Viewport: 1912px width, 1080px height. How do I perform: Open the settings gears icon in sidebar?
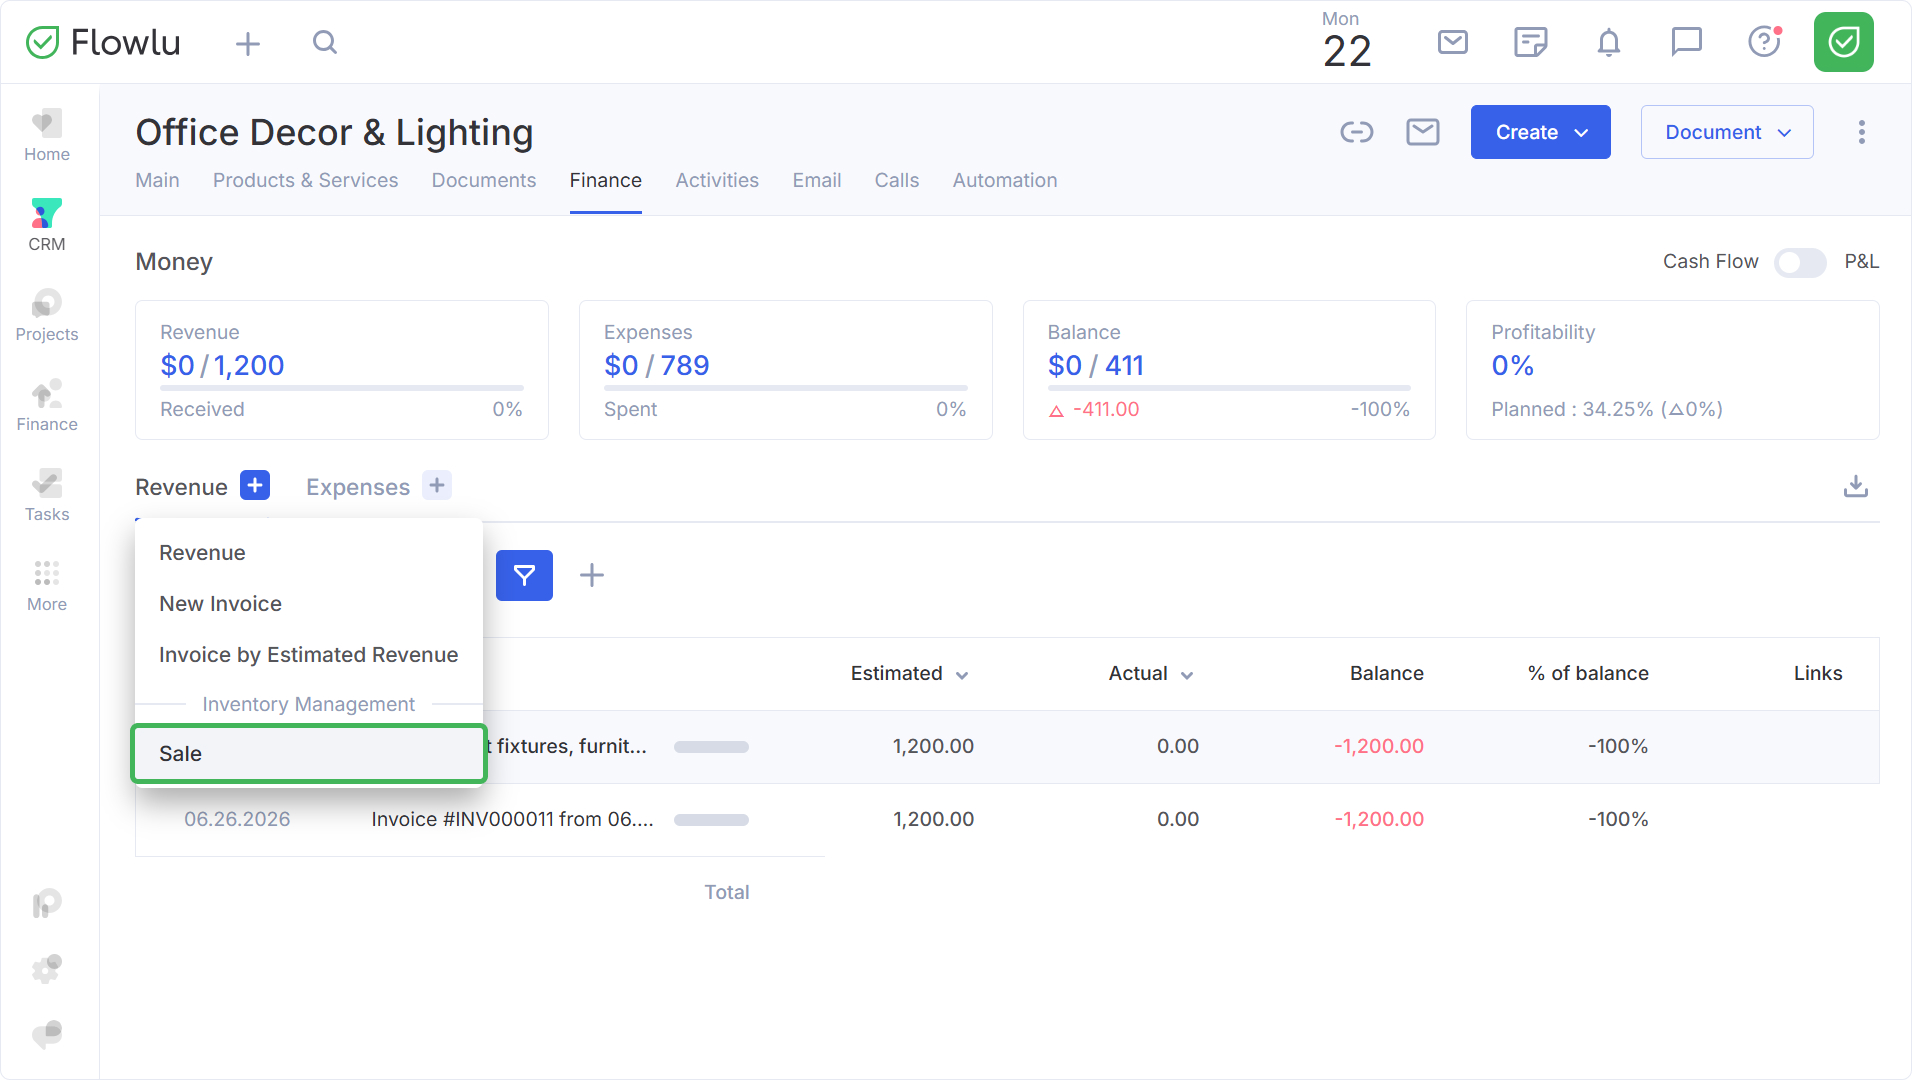pos(47,968)
